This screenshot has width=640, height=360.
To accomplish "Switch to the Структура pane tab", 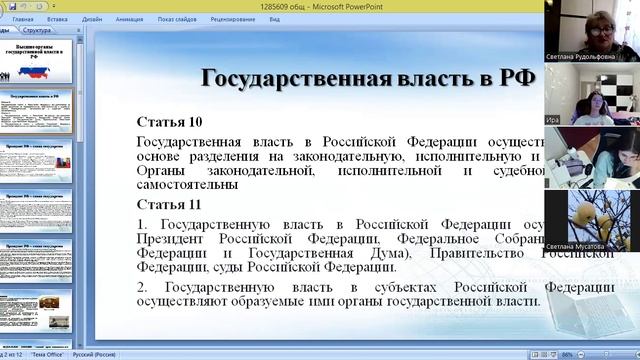I will (37, 30).
